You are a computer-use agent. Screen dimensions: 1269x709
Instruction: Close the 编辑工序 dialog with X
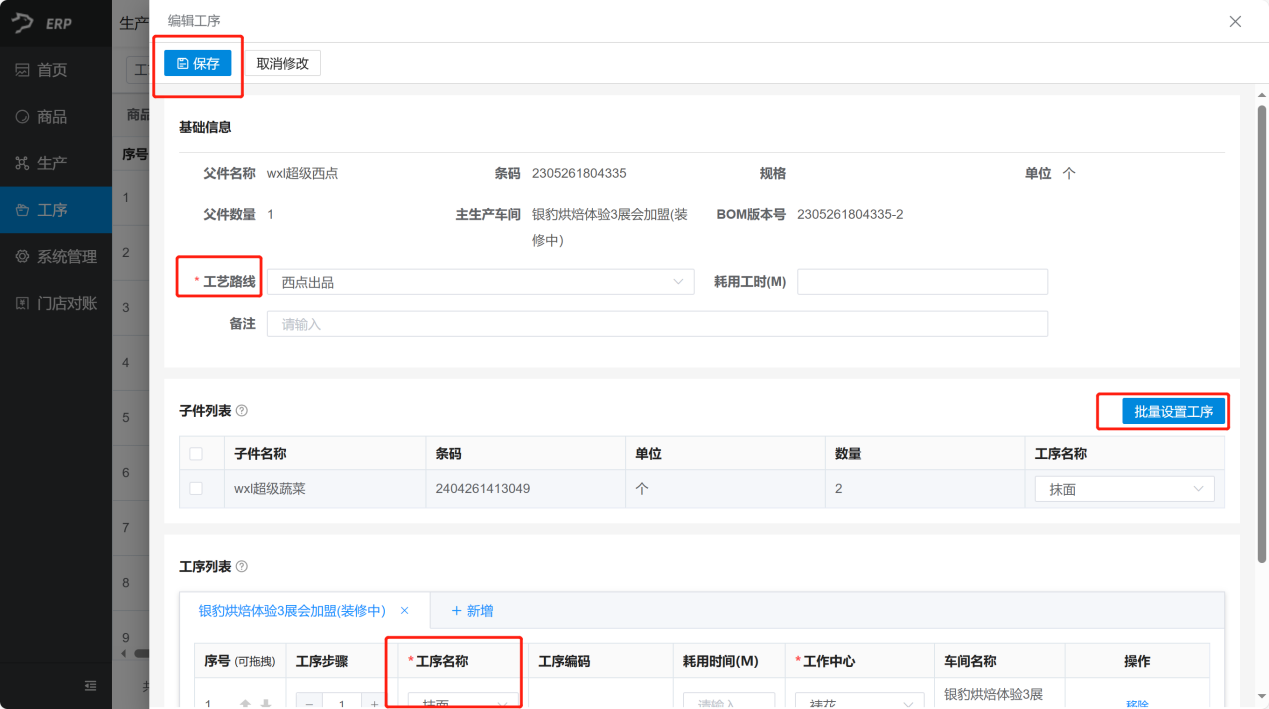point(1235,21)
